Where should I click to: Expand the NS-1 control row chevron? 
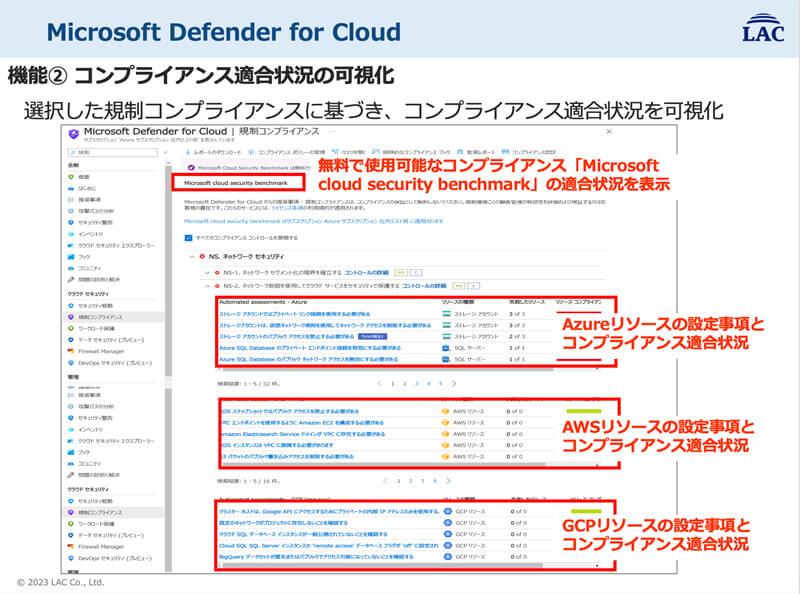pyautogui.click(x=207, y=273)
